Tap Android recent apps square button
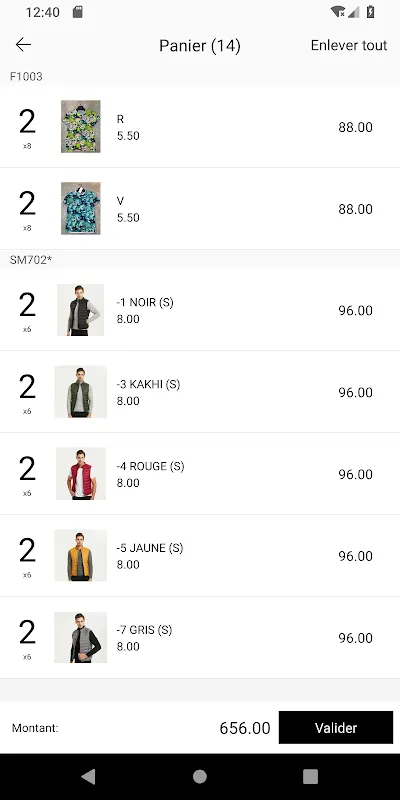The height and width of the screenshot is (800, 400). click(x=310, y=777)
